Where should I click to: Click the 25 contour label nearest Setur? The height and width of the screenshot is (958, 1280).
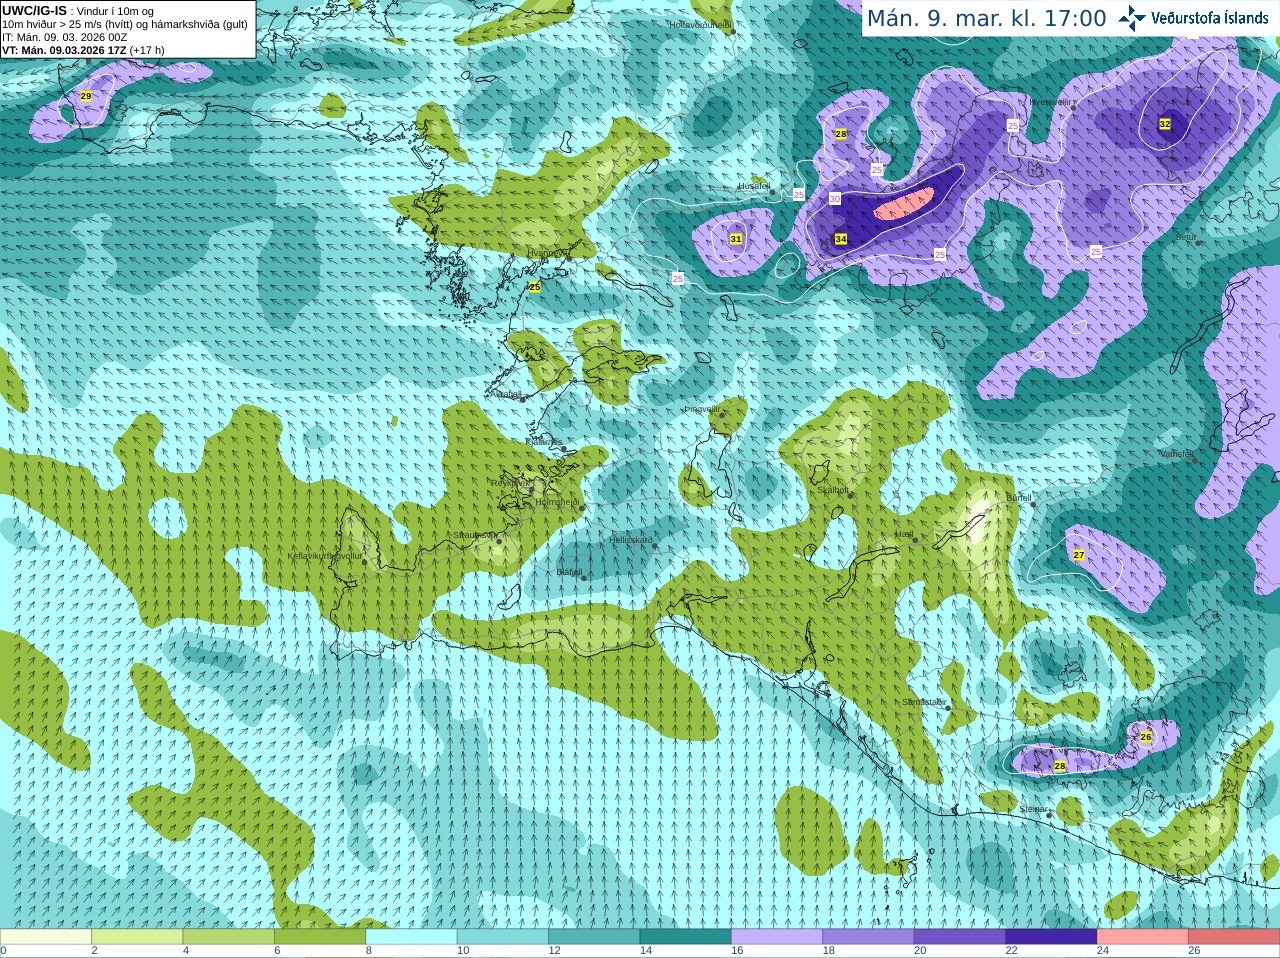click(x=1096, y=252)
